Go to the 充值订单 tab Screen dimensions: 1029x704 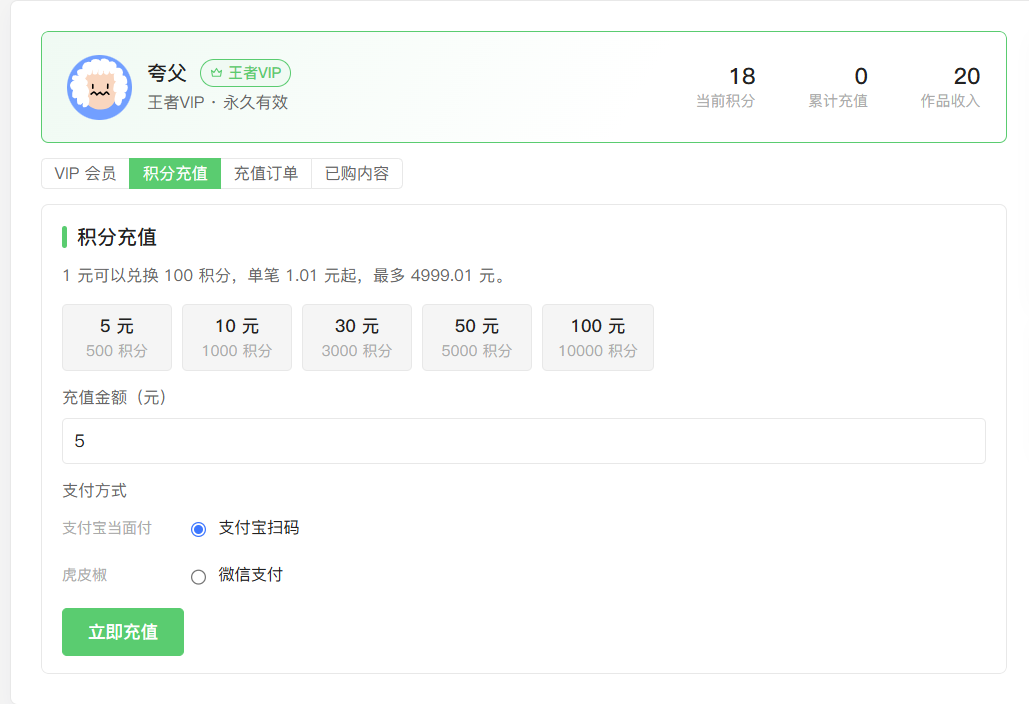pyautogui.click(x=266, y=173)
